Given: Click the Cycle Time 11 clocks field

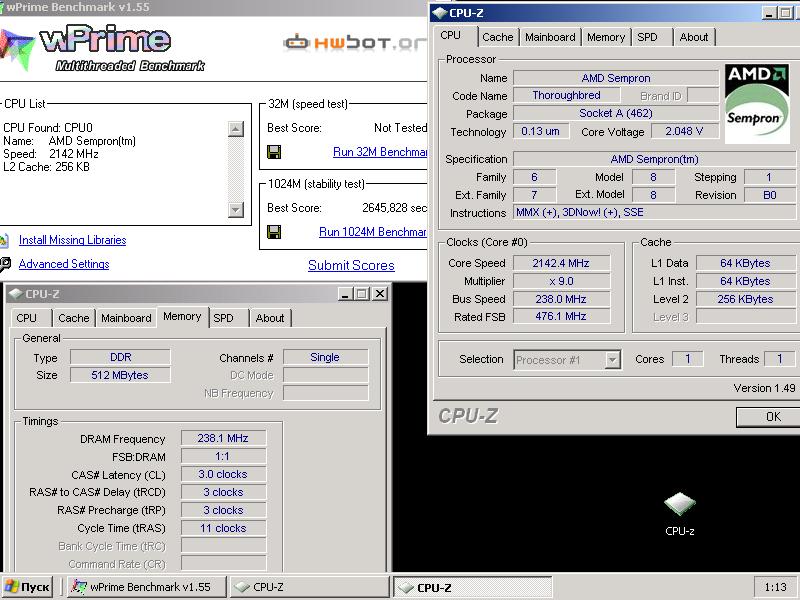Looking at the screenshot, I should point(223,528).
